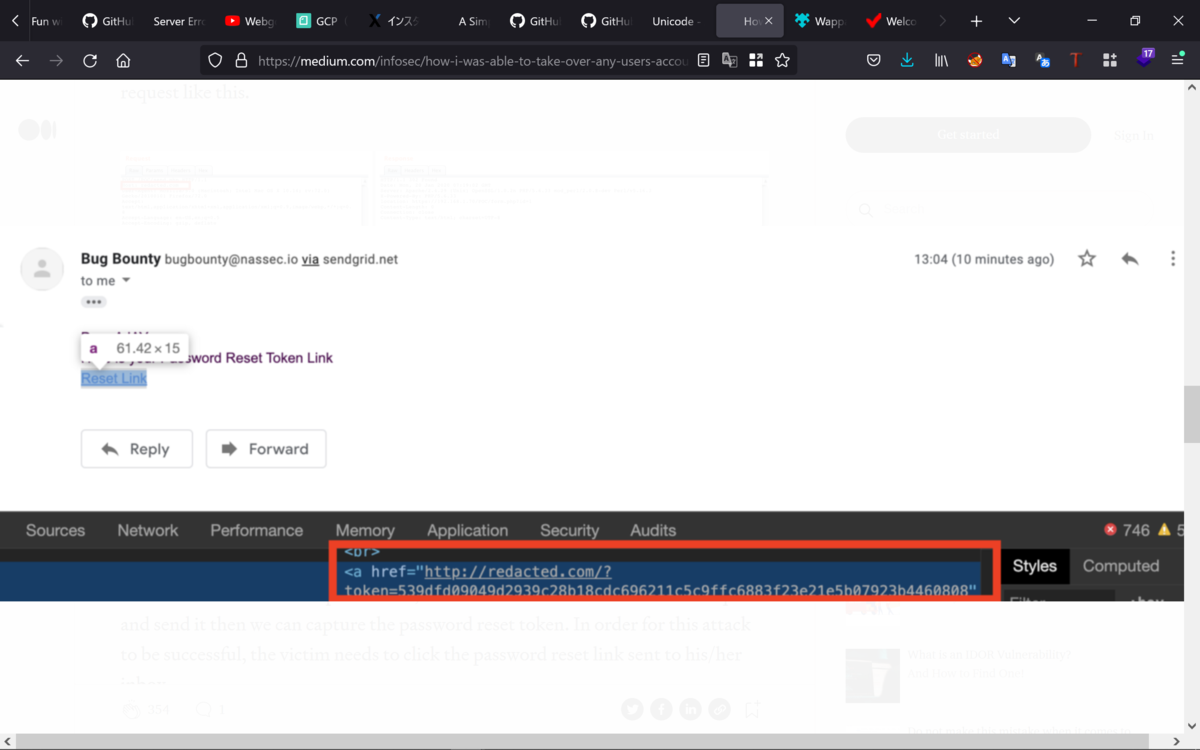Open a new browser tab

(976, 21)
